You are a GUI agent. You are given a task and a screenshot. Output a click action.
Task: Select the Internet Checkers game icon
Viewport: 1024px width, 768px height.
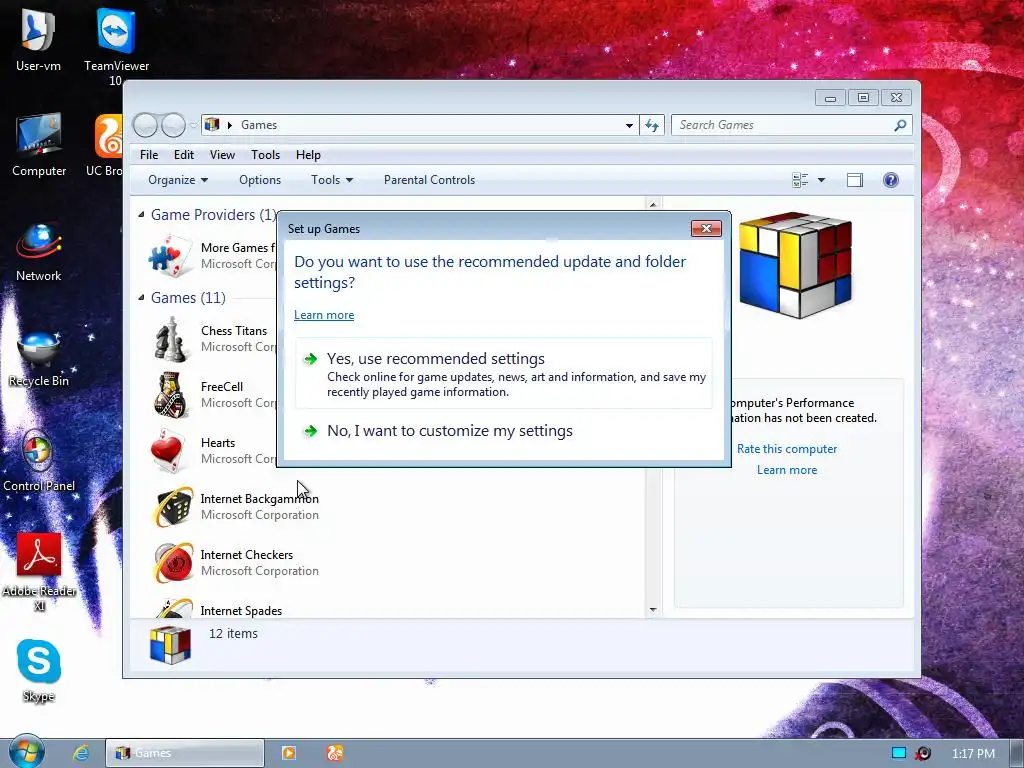172,563
